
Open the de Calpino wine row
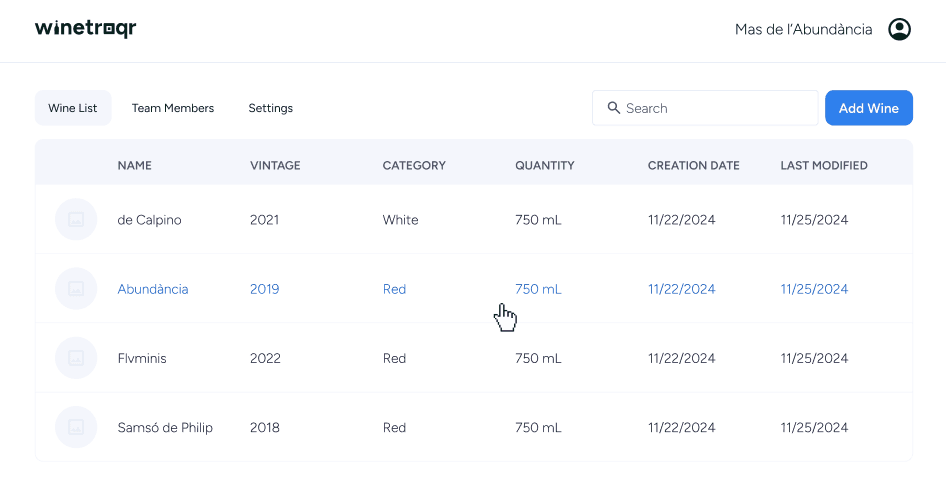pos(149,220)
